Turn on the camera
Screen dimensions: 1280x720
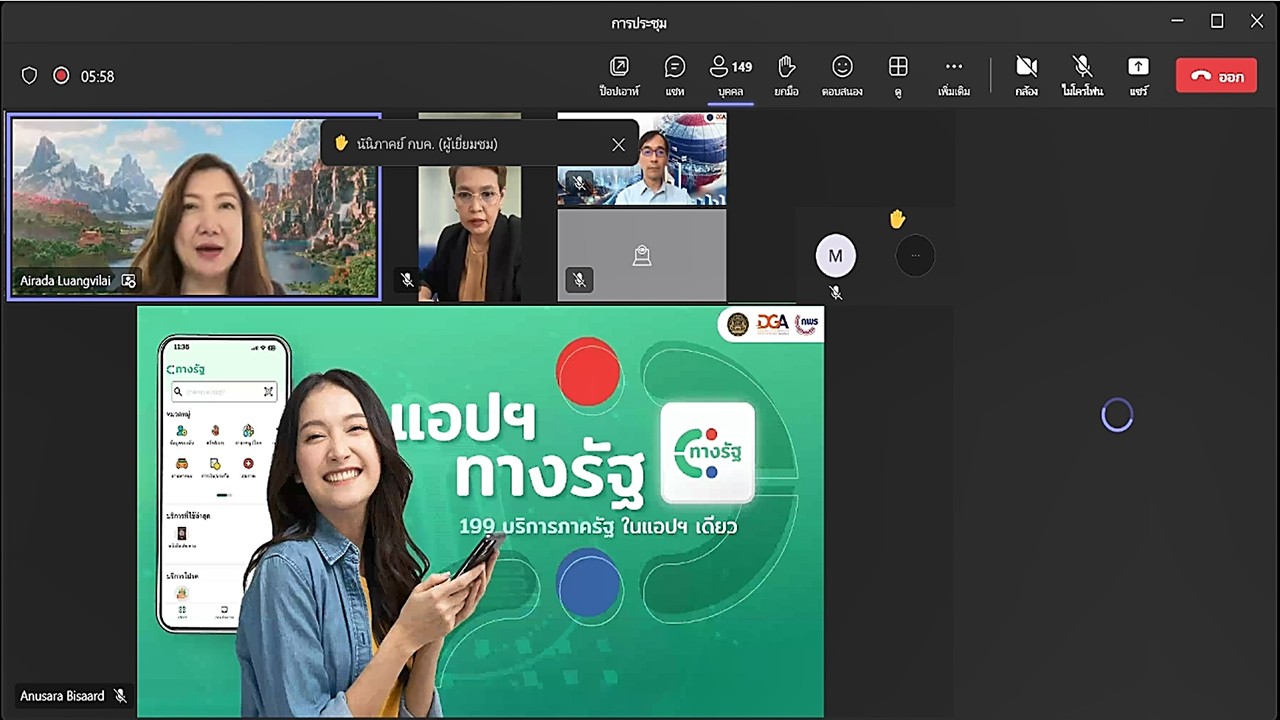[x=1026, y=76]
